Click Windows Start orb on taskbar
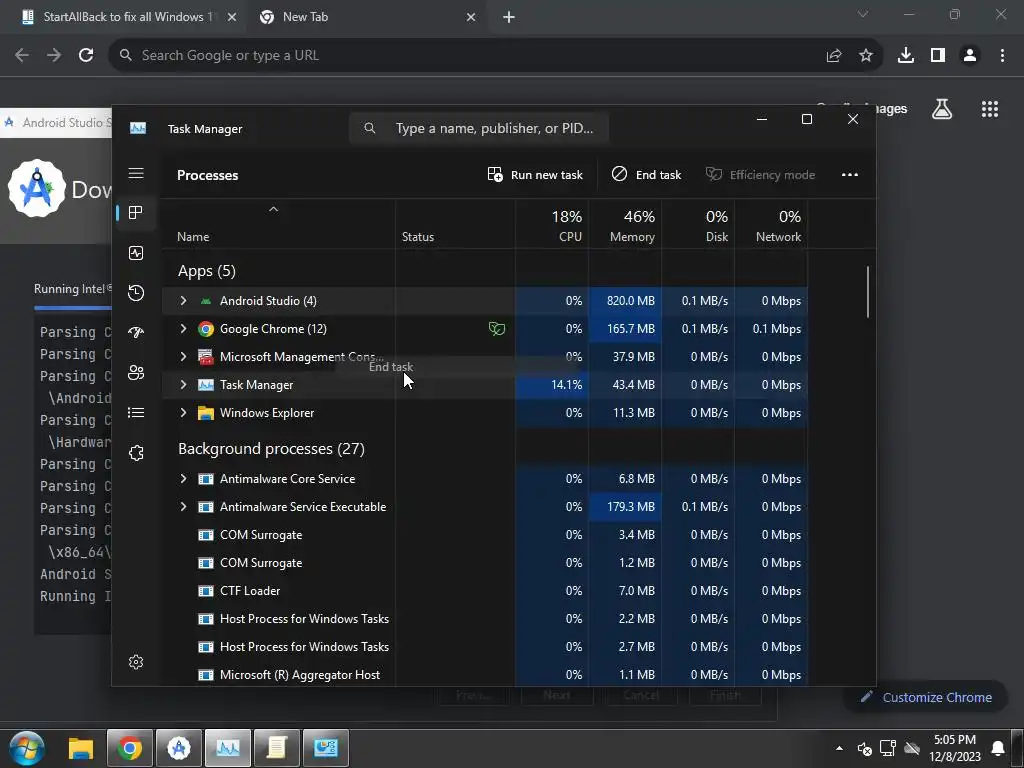Screen dimensions: 1024x768 click(x=27, y=748)
